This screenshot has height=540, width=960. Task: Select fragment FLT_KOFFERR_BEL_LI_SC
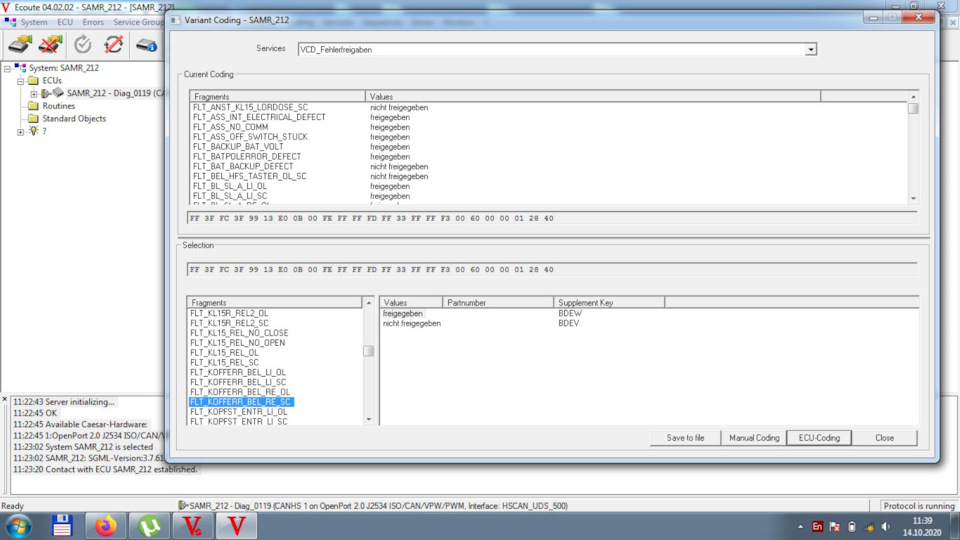[x=238, y=382]
